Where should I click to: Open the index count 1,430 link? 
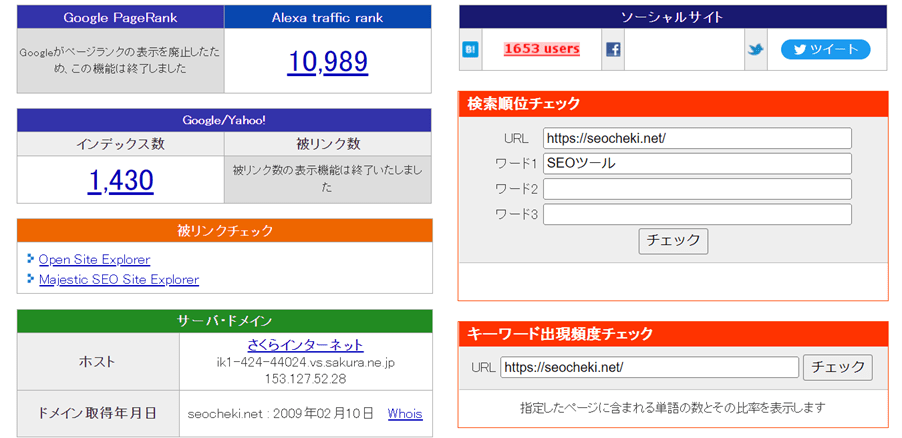(120, 181)
